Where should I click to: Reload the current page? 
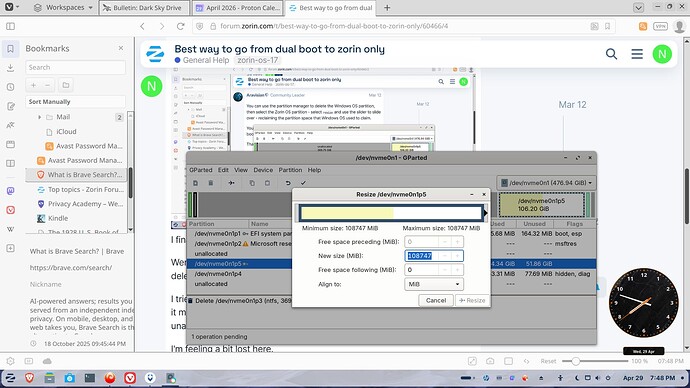click(180, 26)
